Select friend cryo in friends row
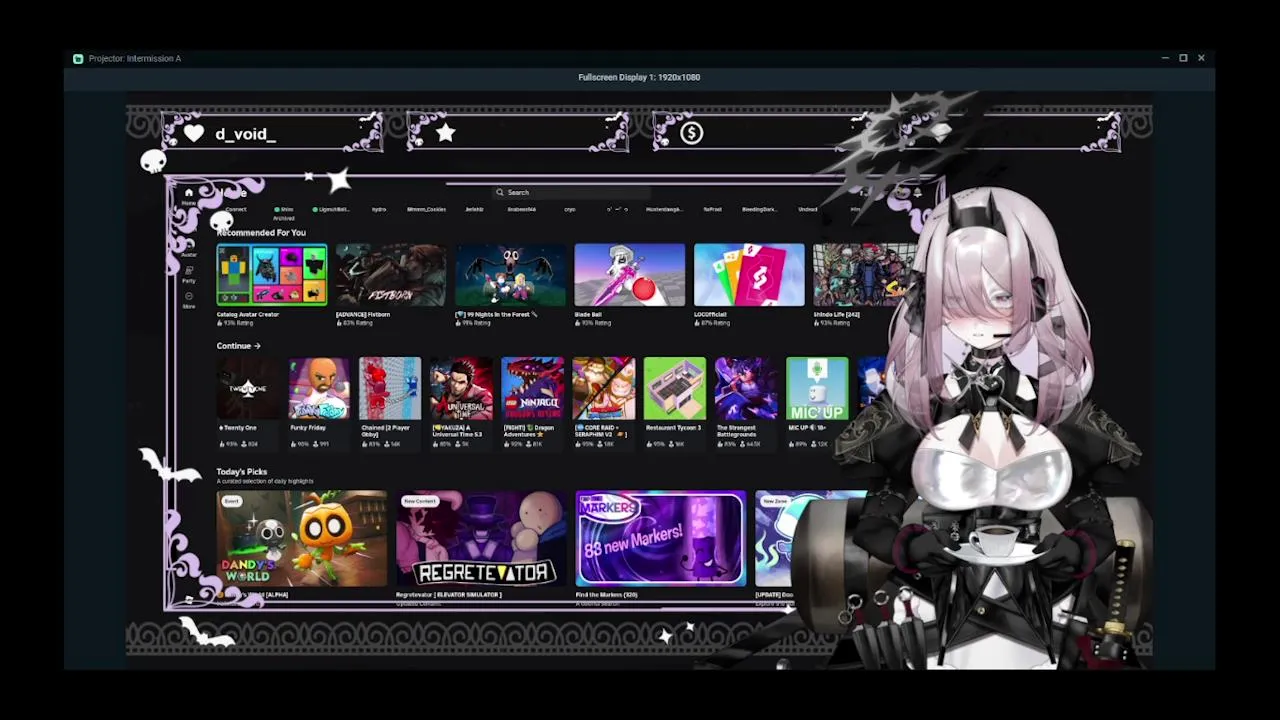 pyautogui.click(x=570, y=210)
